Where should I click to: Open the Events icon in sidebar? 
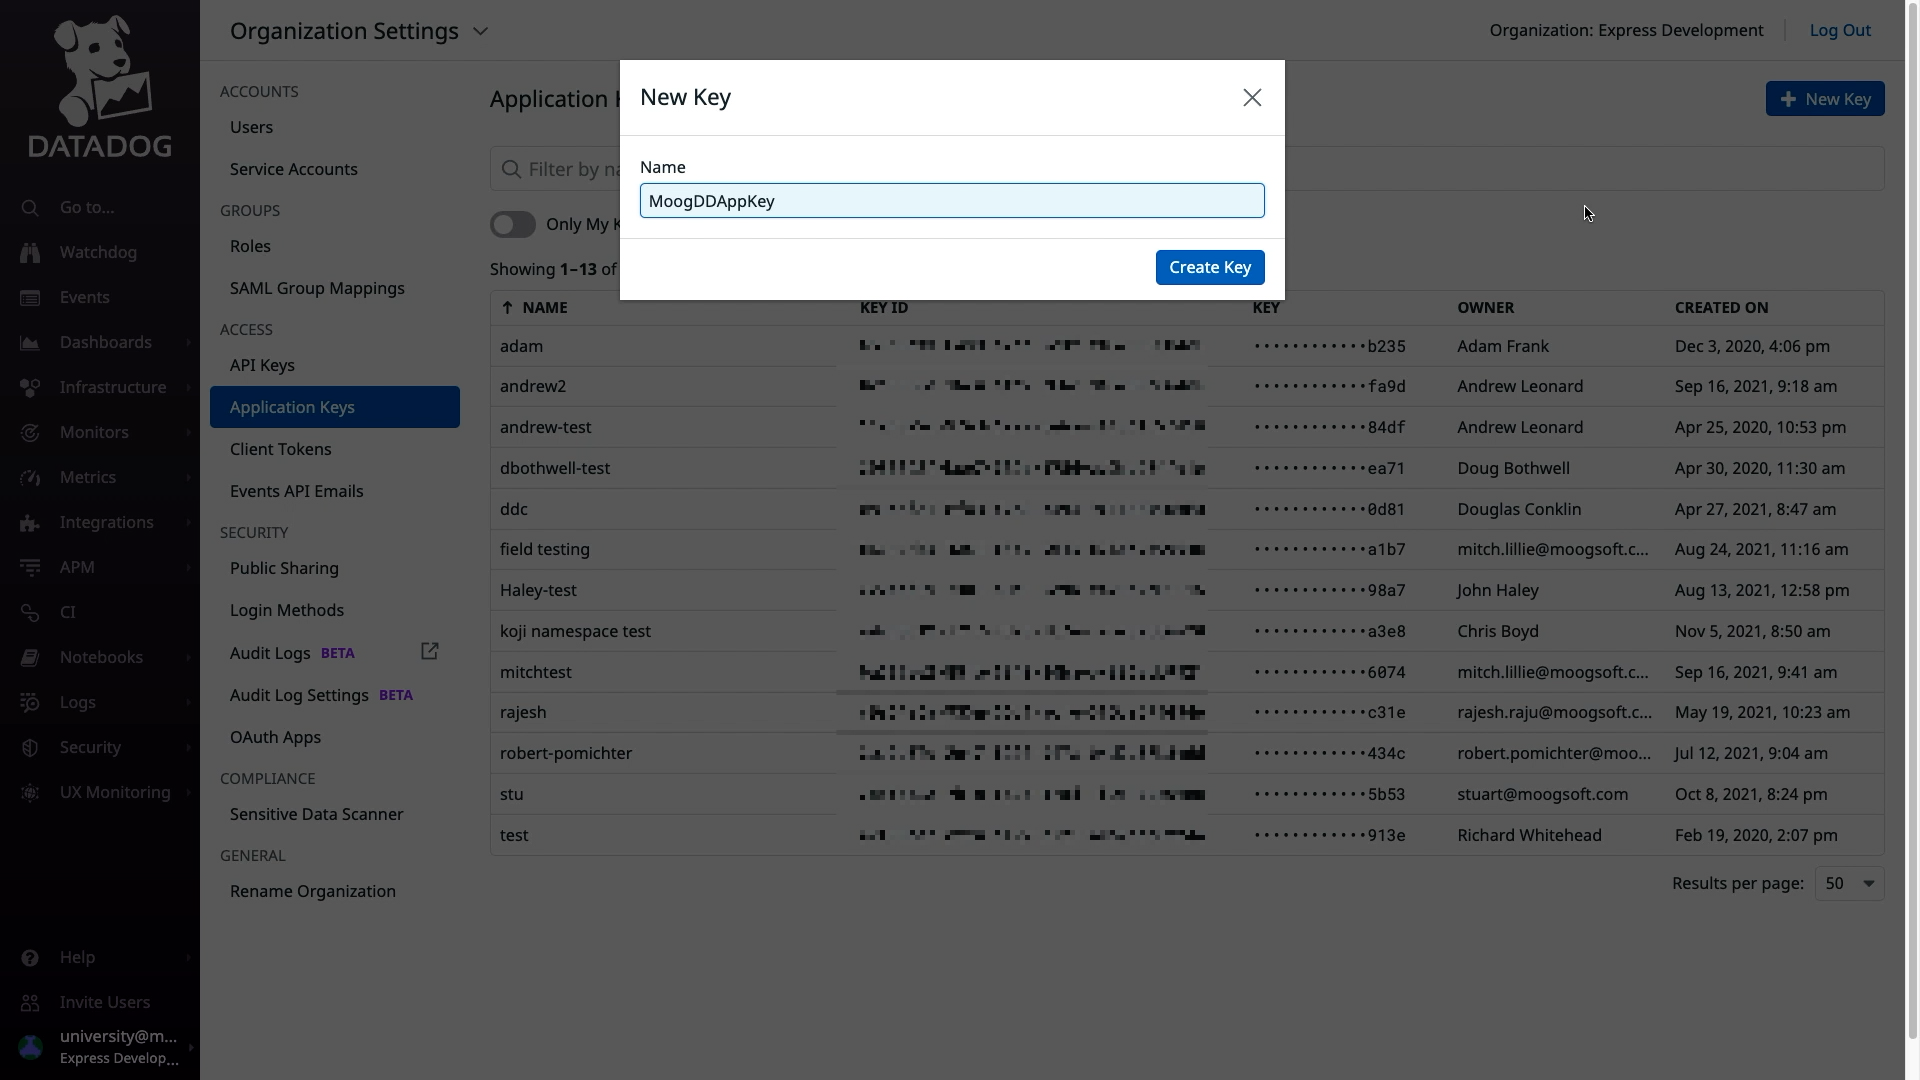[x=30, y=298]
